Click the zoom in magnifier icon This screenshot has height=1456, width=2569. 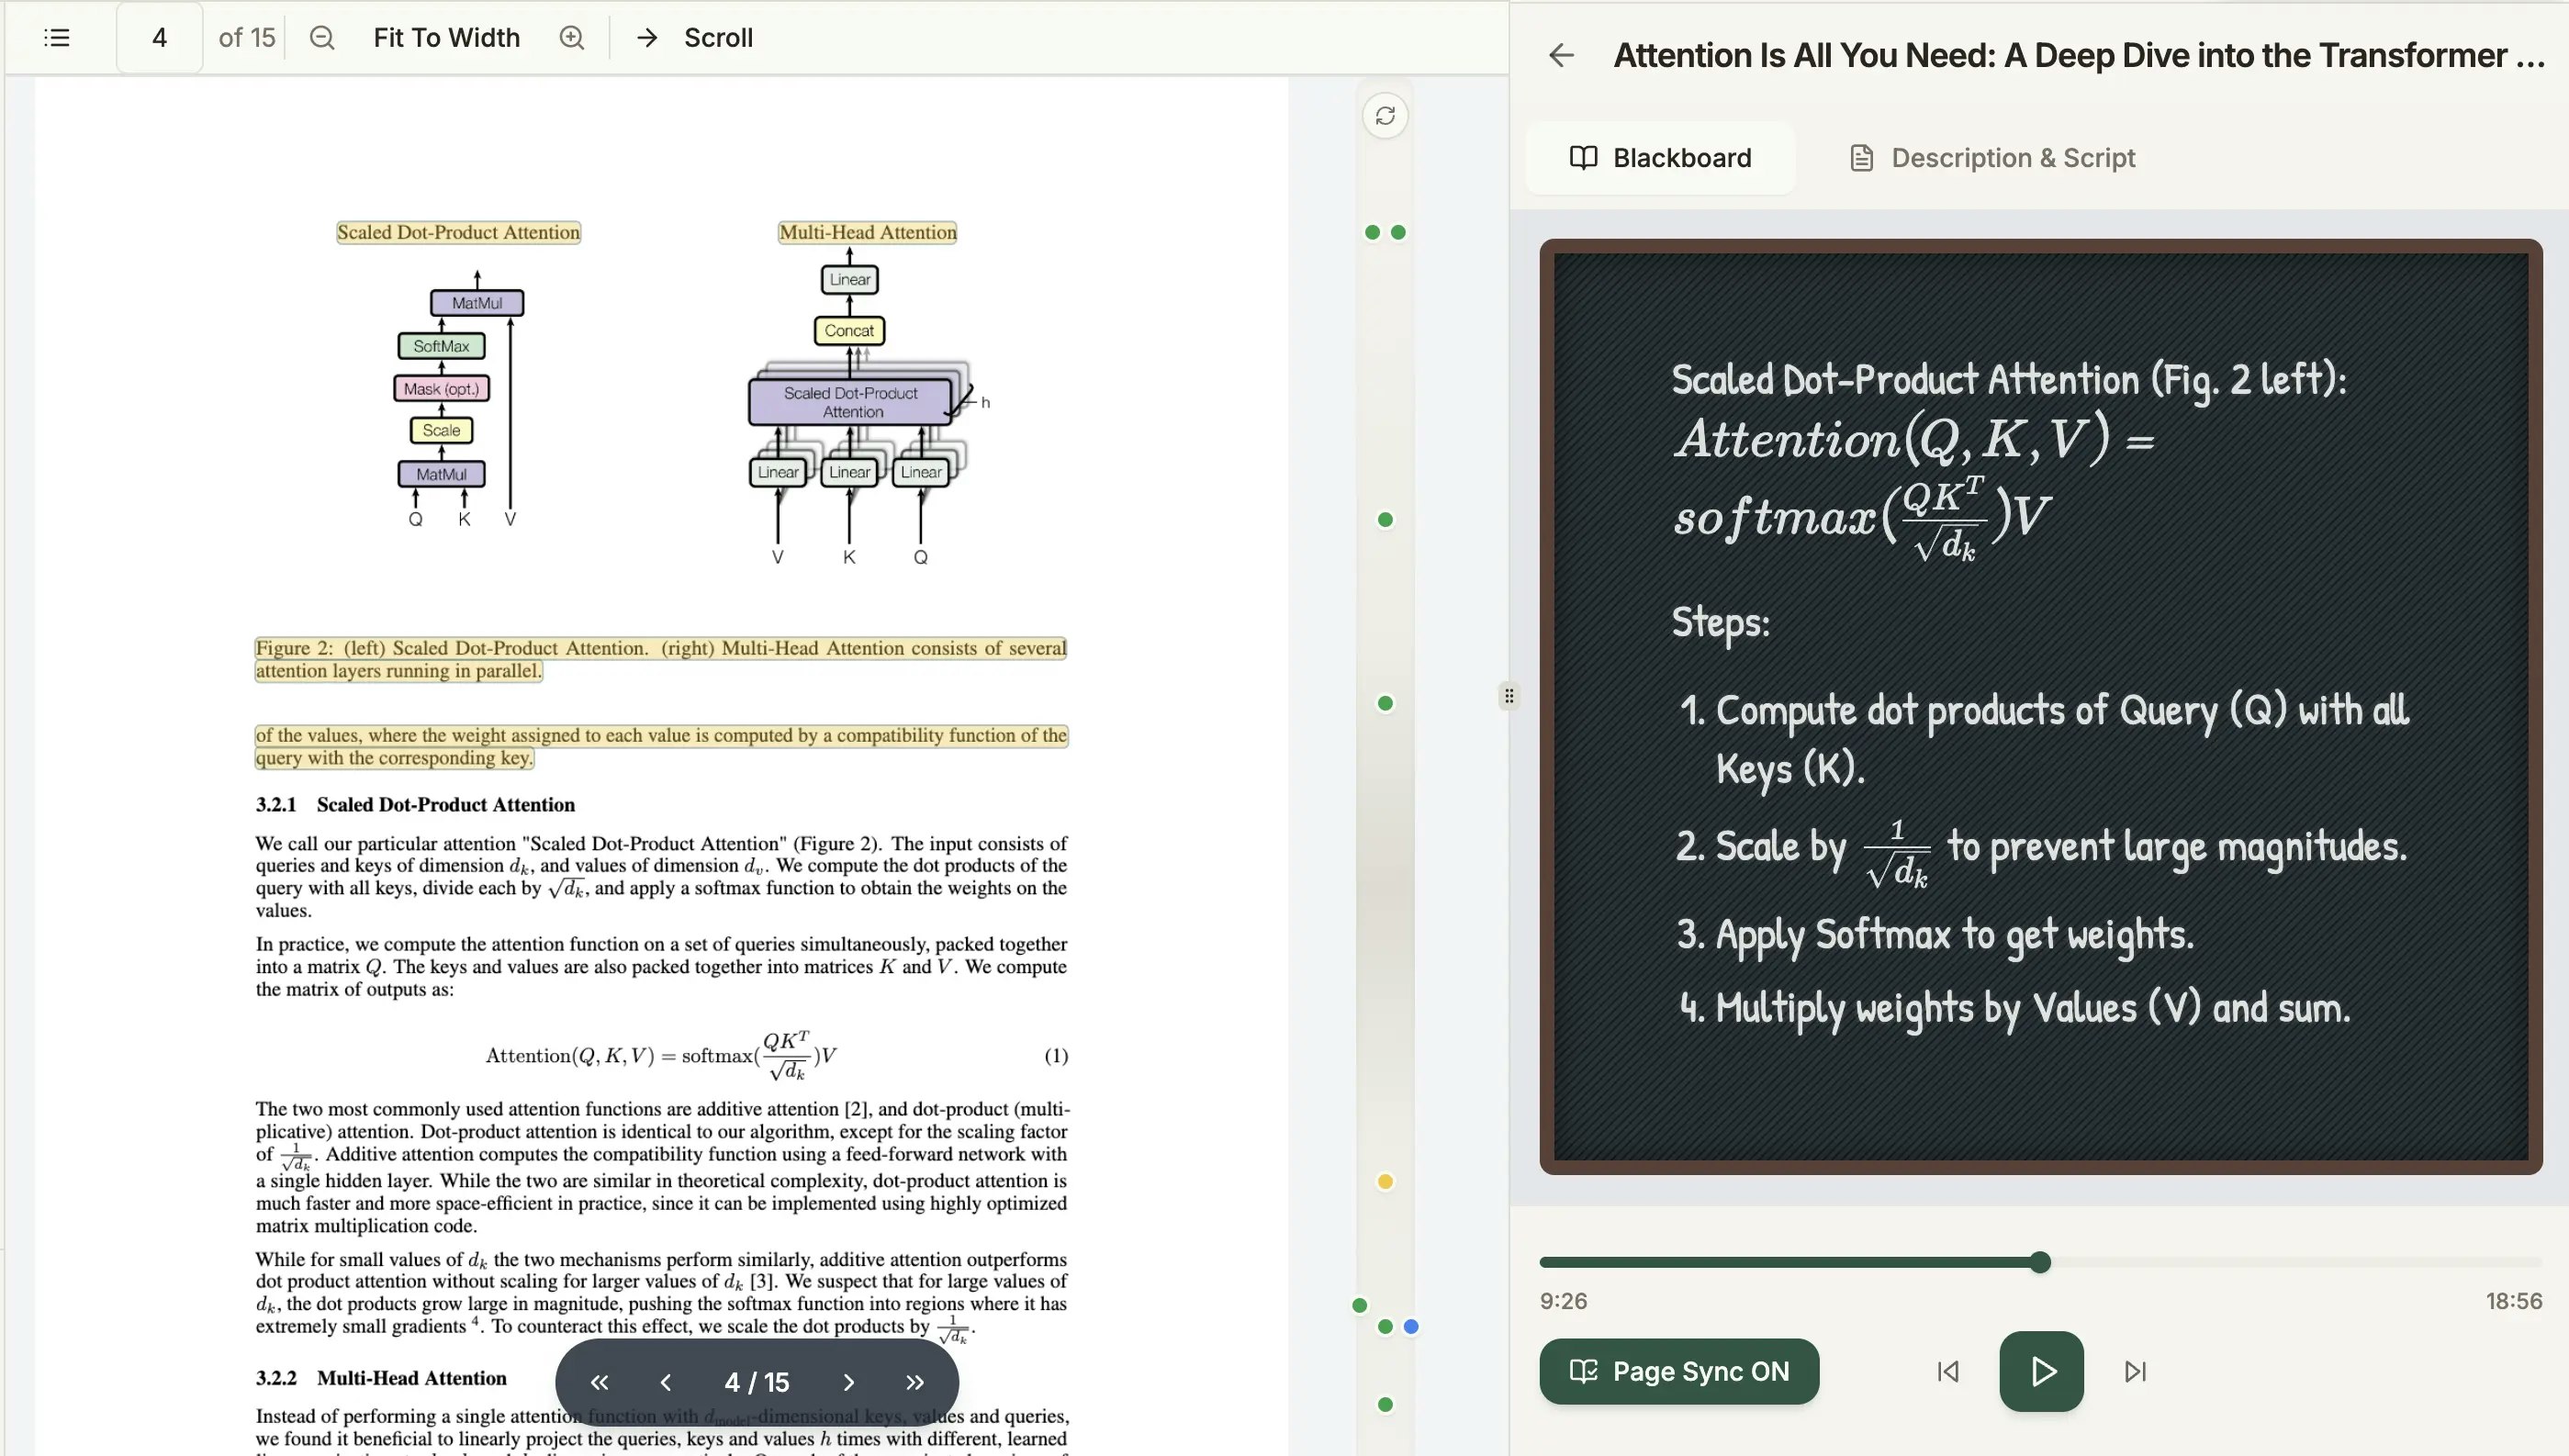(572, 38)
